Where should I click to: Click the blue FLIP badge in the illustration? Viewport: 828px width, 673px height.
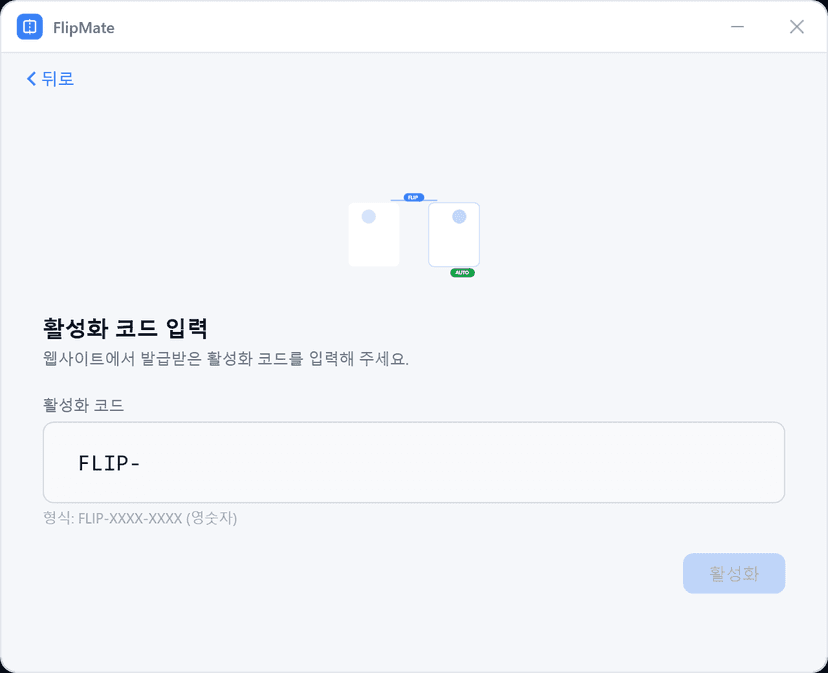(414, 197)
